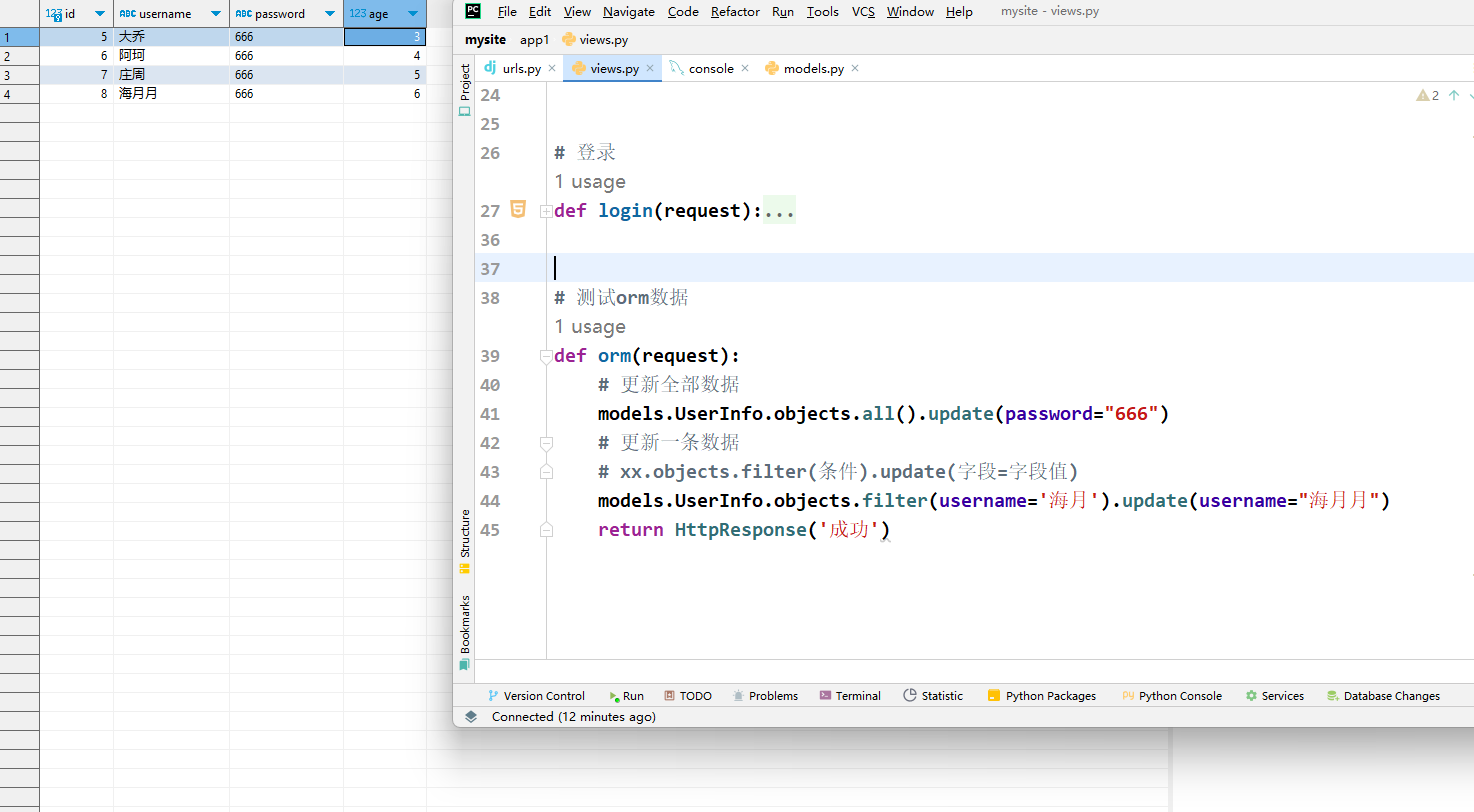Select row 2 header in data table

(x=19, y=56)
